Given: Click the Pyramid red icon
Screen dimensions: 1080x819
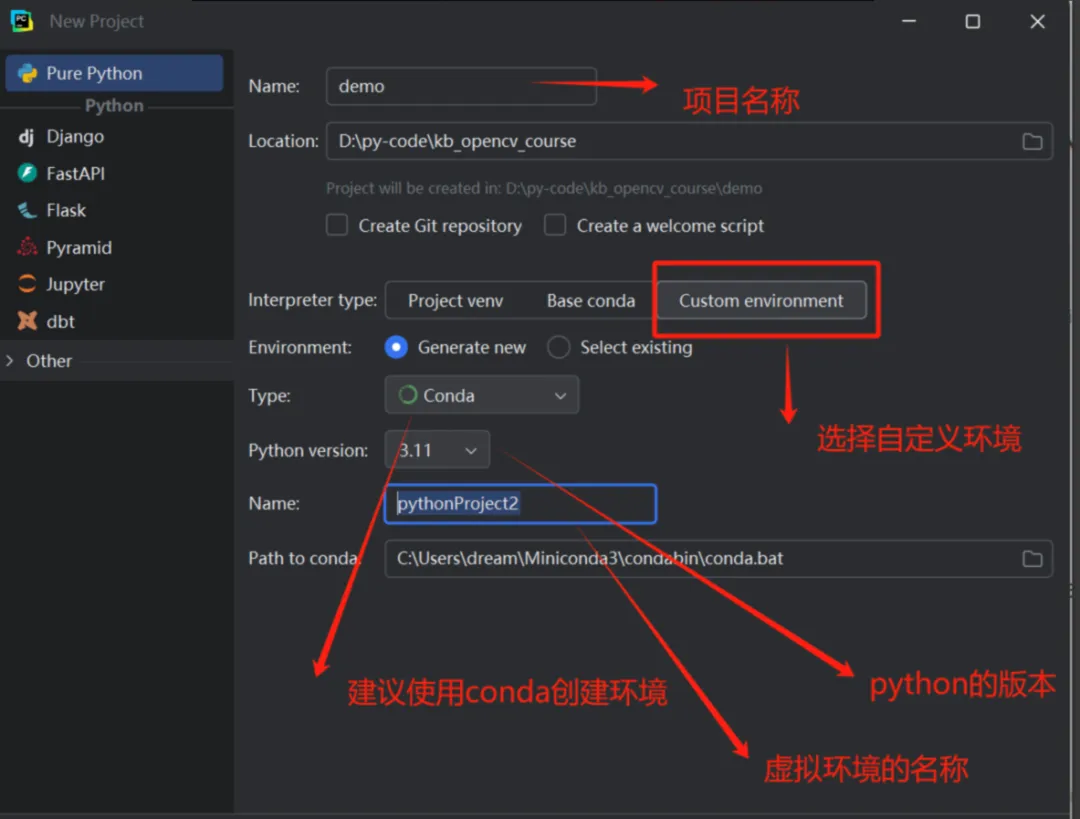Looking at the screenshot, I should pos(27,247).
